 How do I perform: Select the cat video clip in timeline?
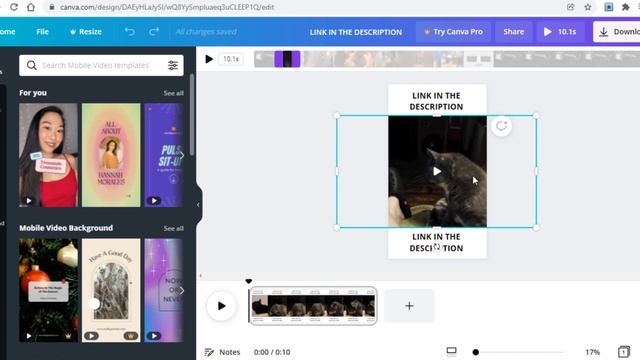coord(313,306)
